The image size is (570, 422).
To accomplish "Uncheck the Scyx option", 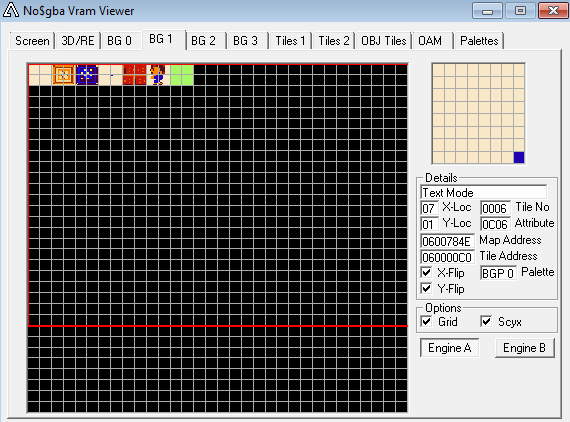I will [486, 321].
